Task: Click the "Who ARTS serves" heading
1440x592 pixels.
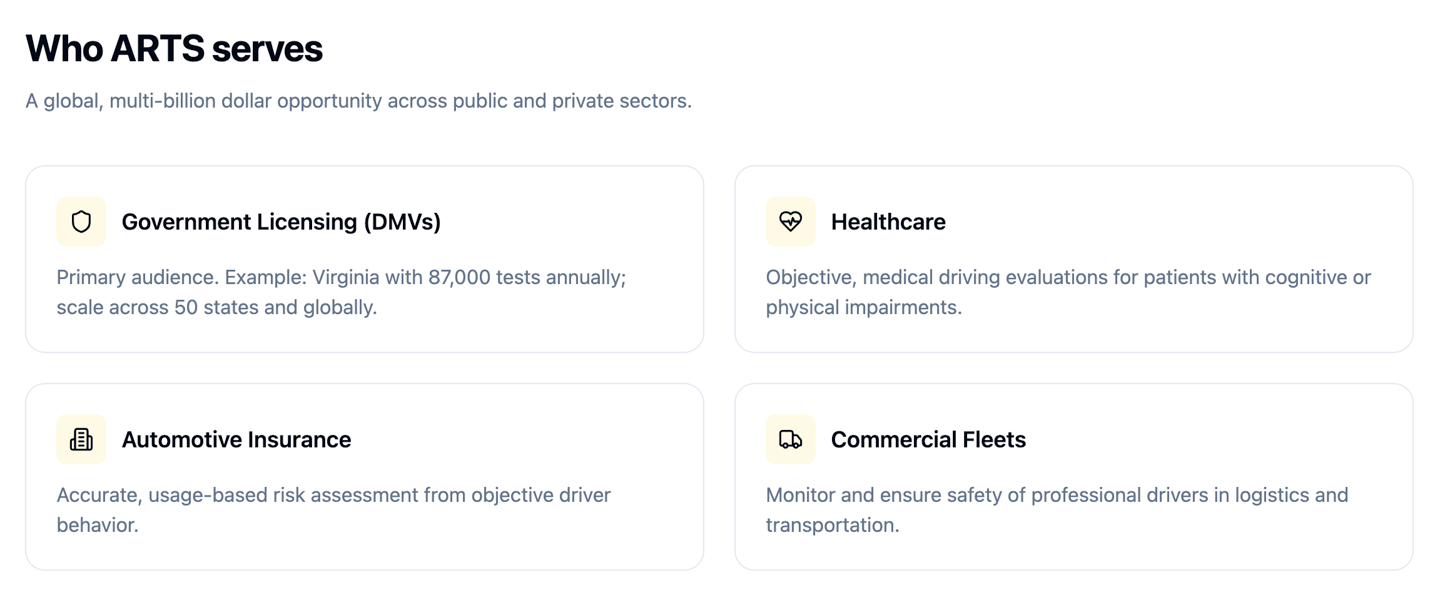Action: coord(174,48)
